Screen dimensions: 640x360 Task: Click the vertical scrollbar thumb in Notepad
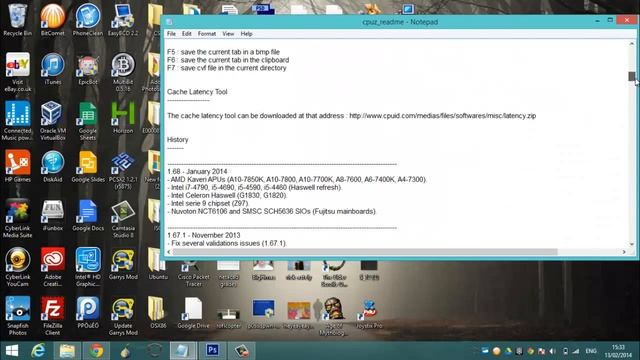coord(631,76)
